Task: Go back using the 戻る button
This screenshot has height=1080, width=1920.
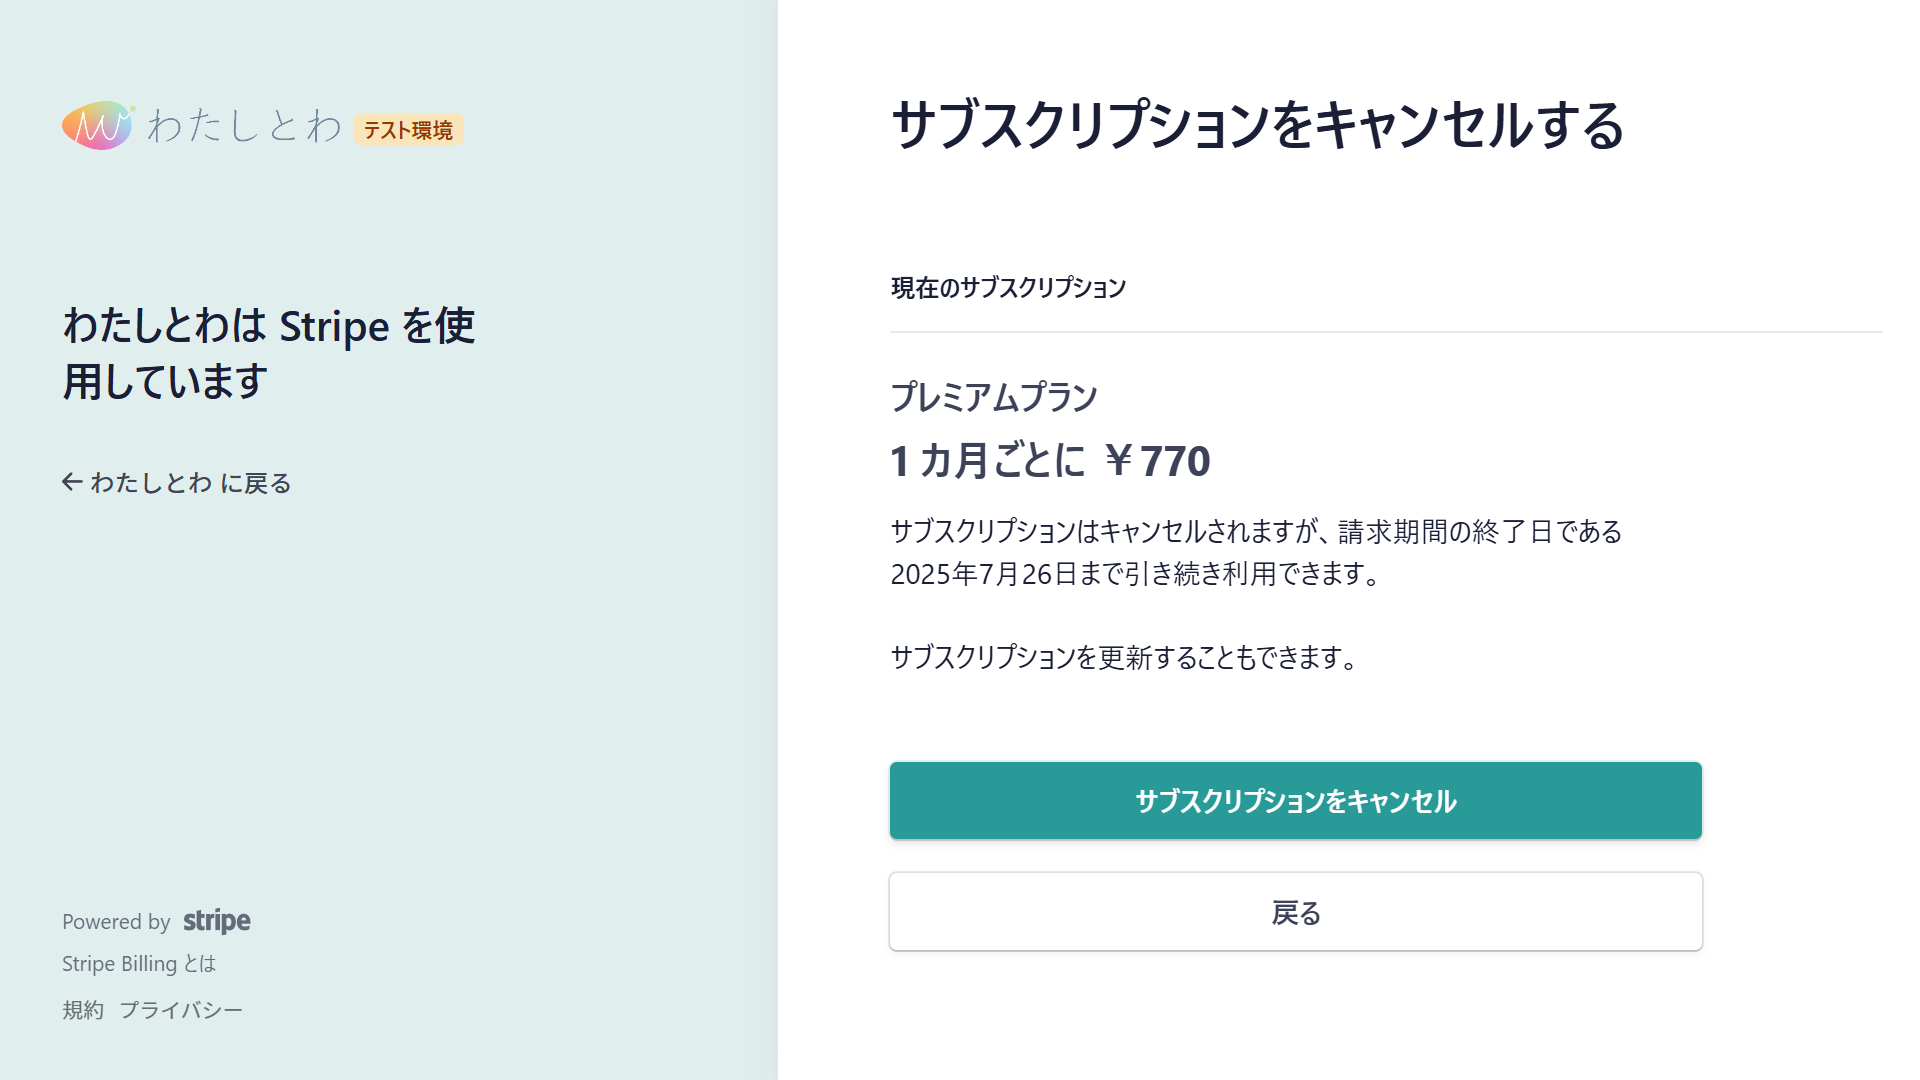Action: (1296, 912)
